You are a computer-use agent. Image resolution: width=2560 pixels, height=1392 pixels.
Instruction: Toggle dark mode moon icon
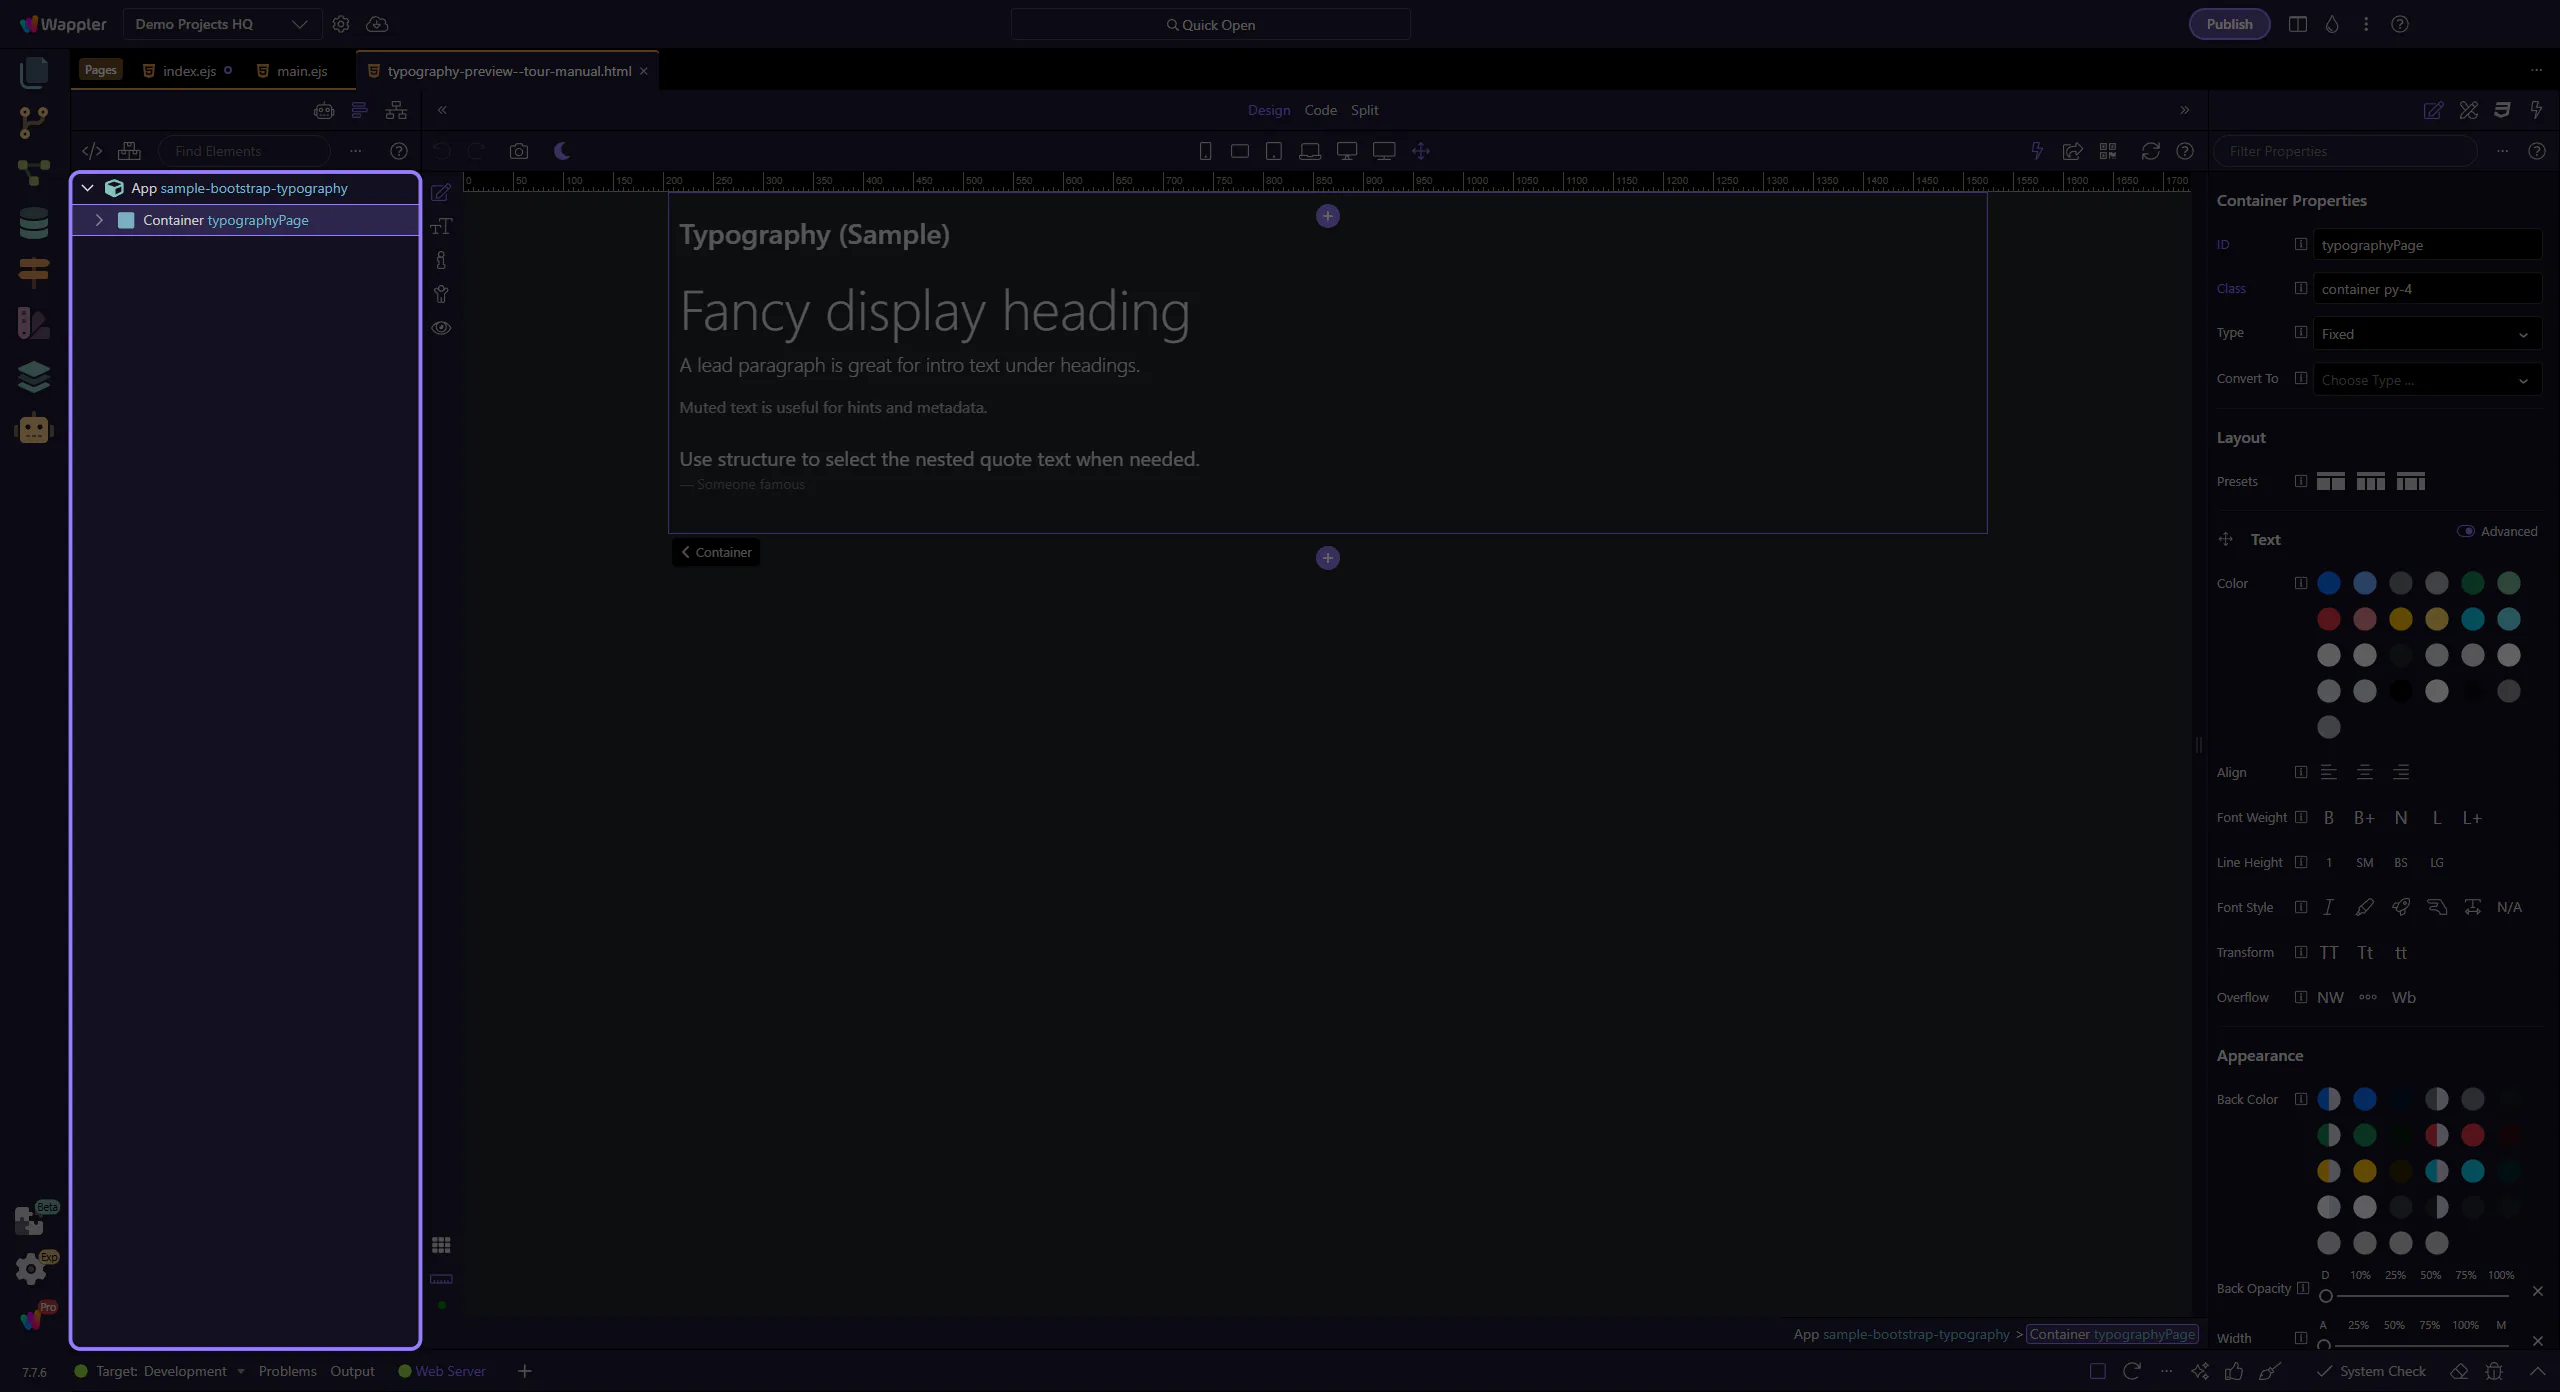562,151
